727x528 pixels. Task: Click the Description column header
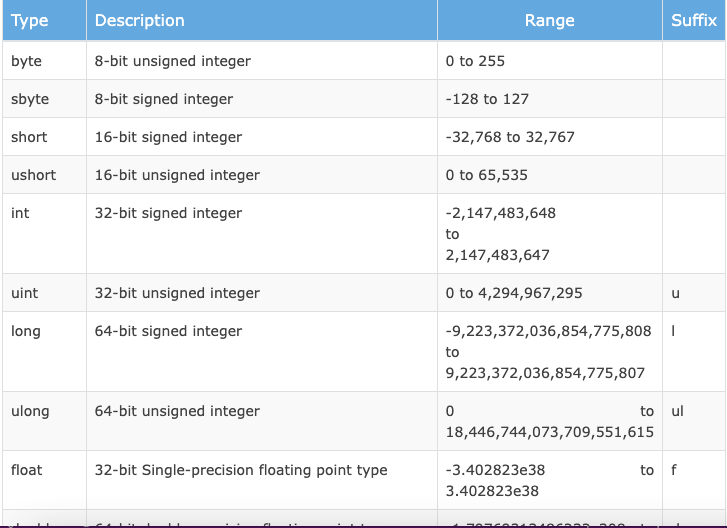point(139,21)
